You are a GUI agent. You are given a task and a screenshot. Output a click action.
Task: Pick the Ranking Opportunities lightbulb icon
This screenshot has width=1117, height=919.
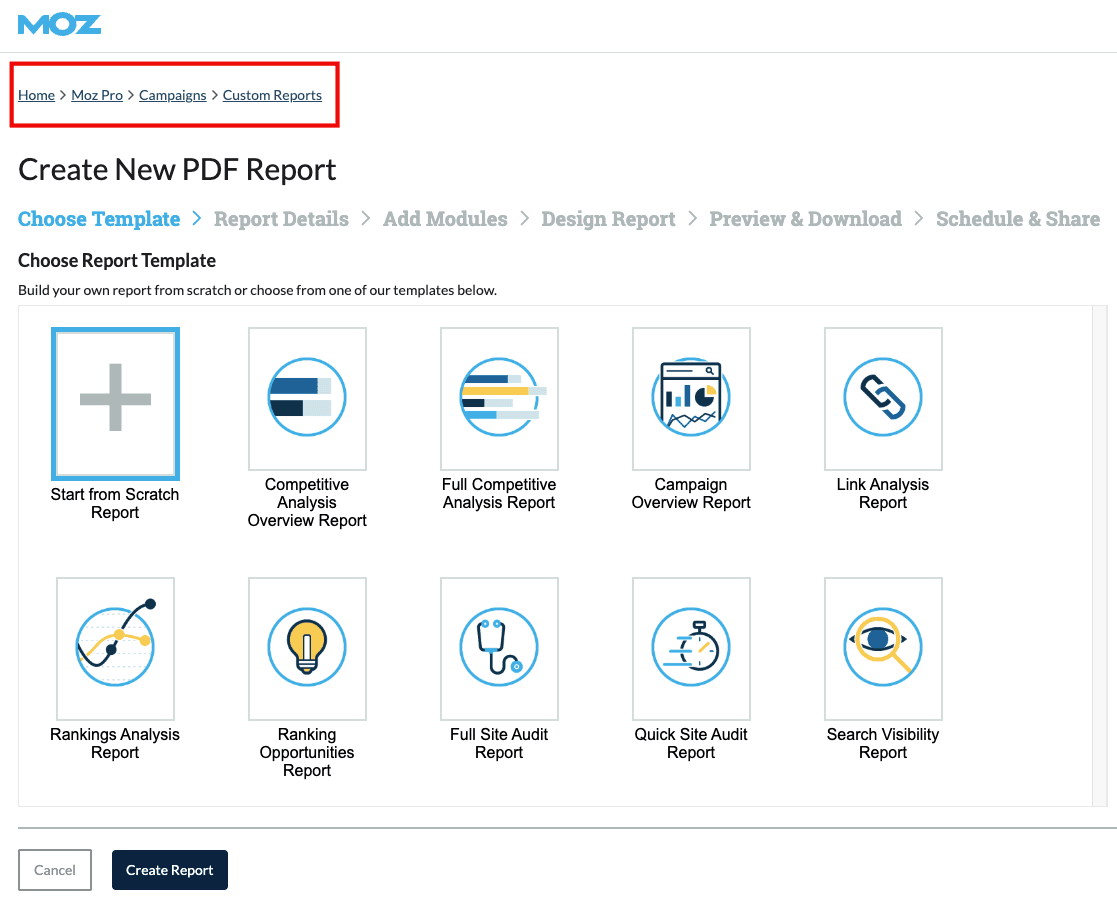(x=307, y=648)
